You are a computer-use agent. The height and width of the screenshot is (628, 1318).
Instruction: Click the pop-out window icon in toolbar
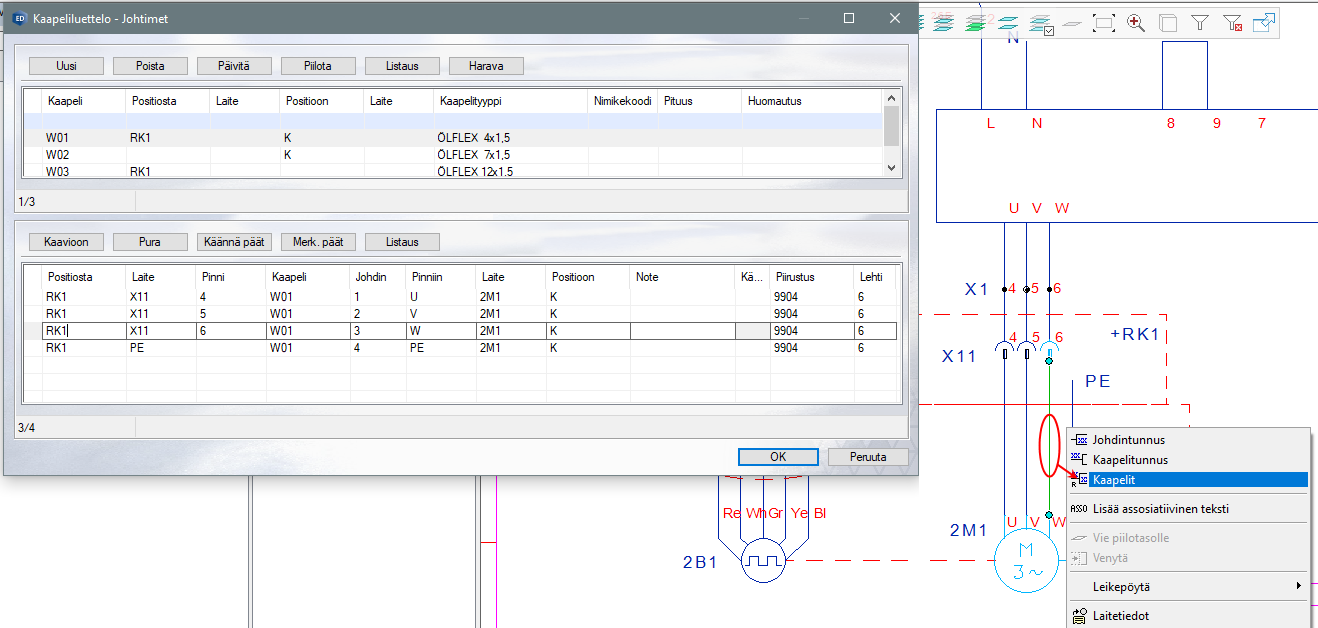point(1264,22)
